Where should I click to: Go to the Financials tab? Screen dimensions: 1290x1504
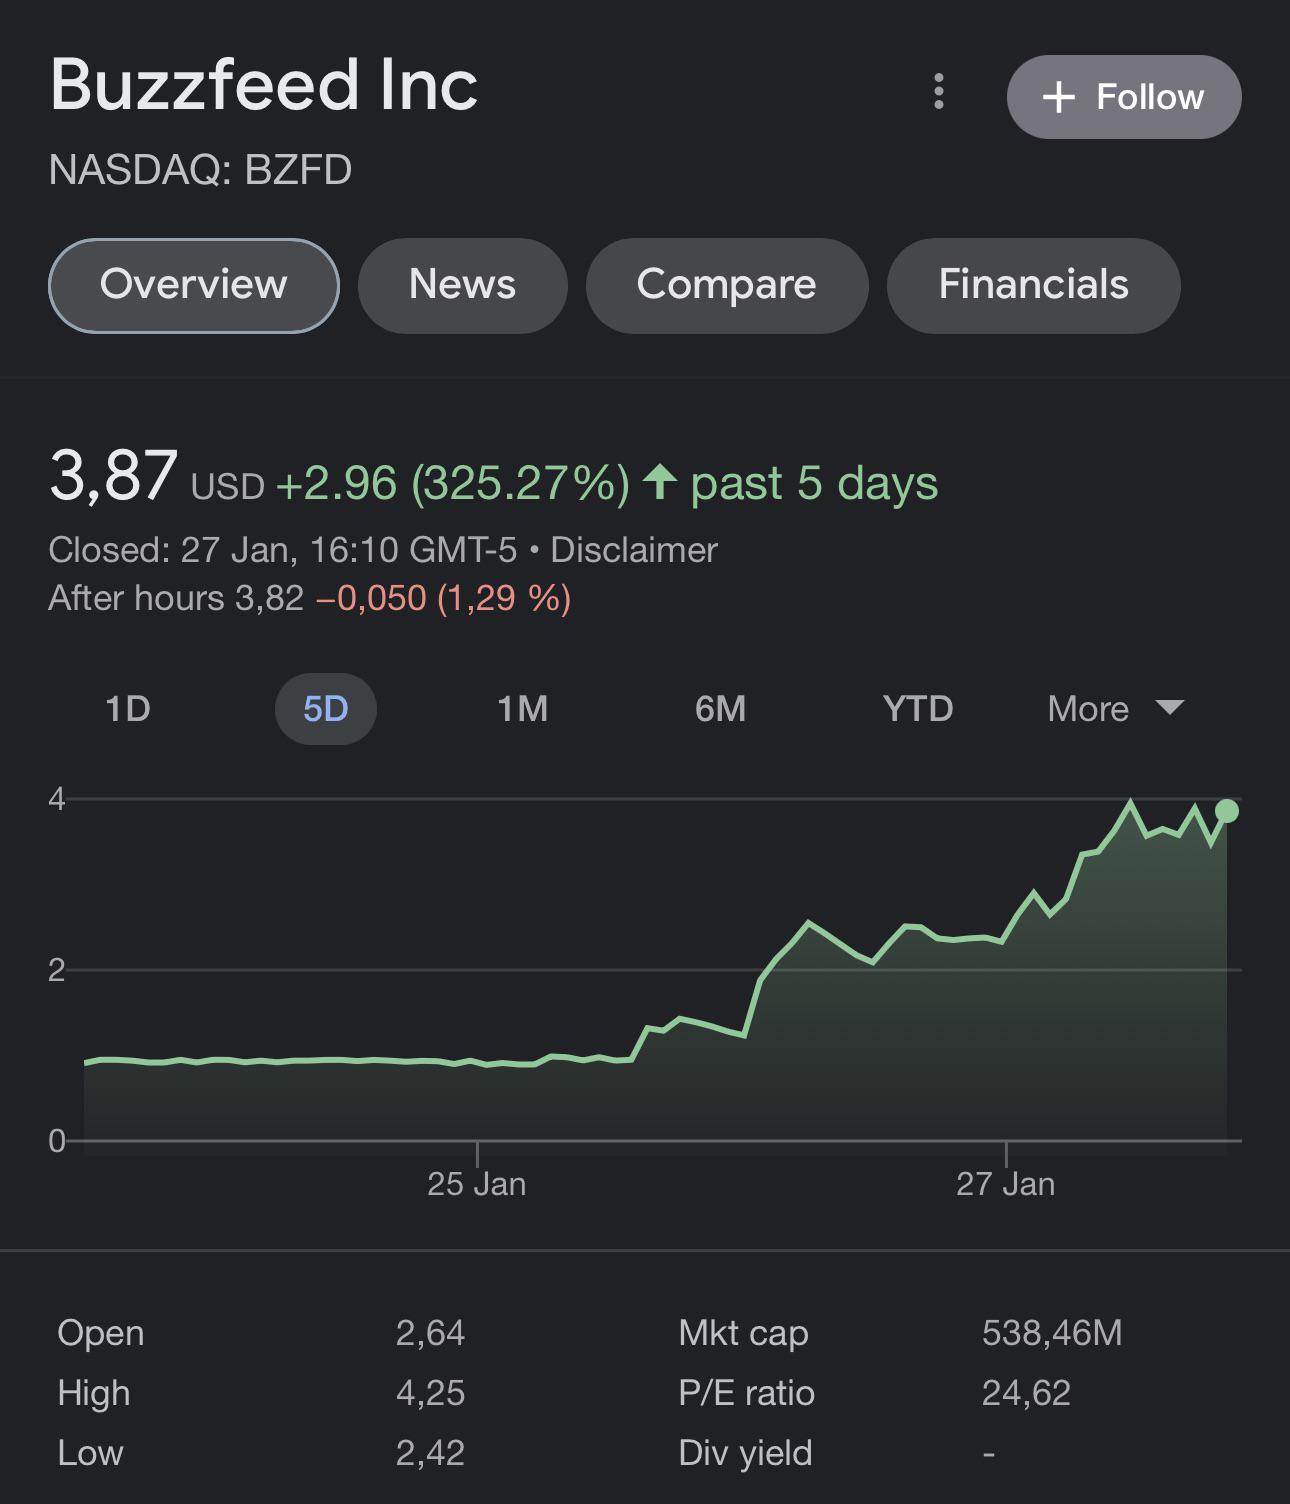[1033, 285]
